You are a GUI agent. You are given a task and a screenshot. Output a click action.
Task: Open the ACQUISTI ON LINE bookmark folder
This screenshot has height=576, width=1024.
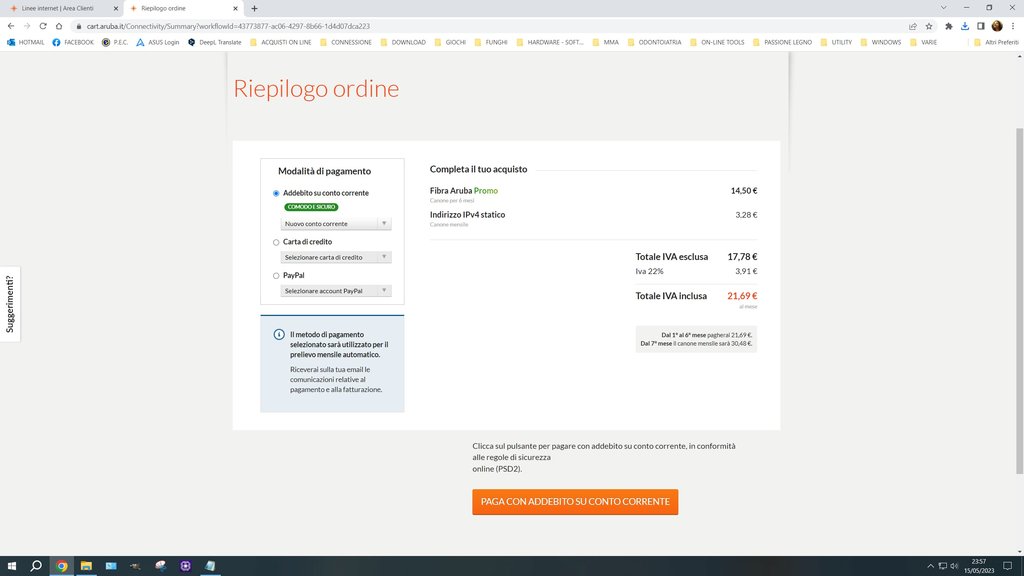point(280,42)
